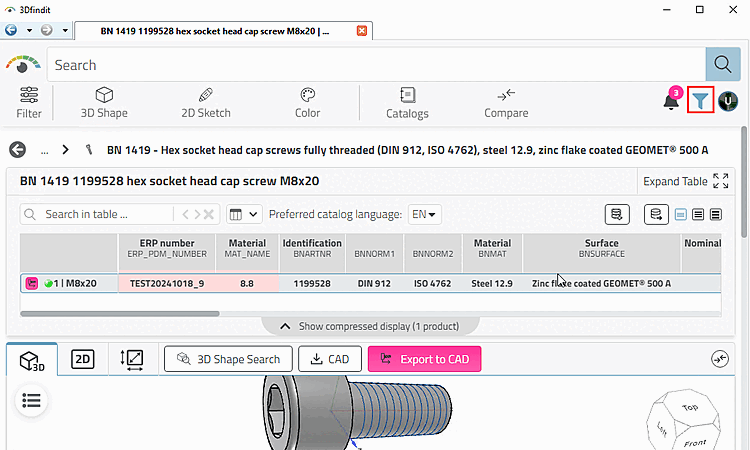Screen dimensions: 750x450
Task: Click Show compressed display toggle
Action: coord(371,326)
